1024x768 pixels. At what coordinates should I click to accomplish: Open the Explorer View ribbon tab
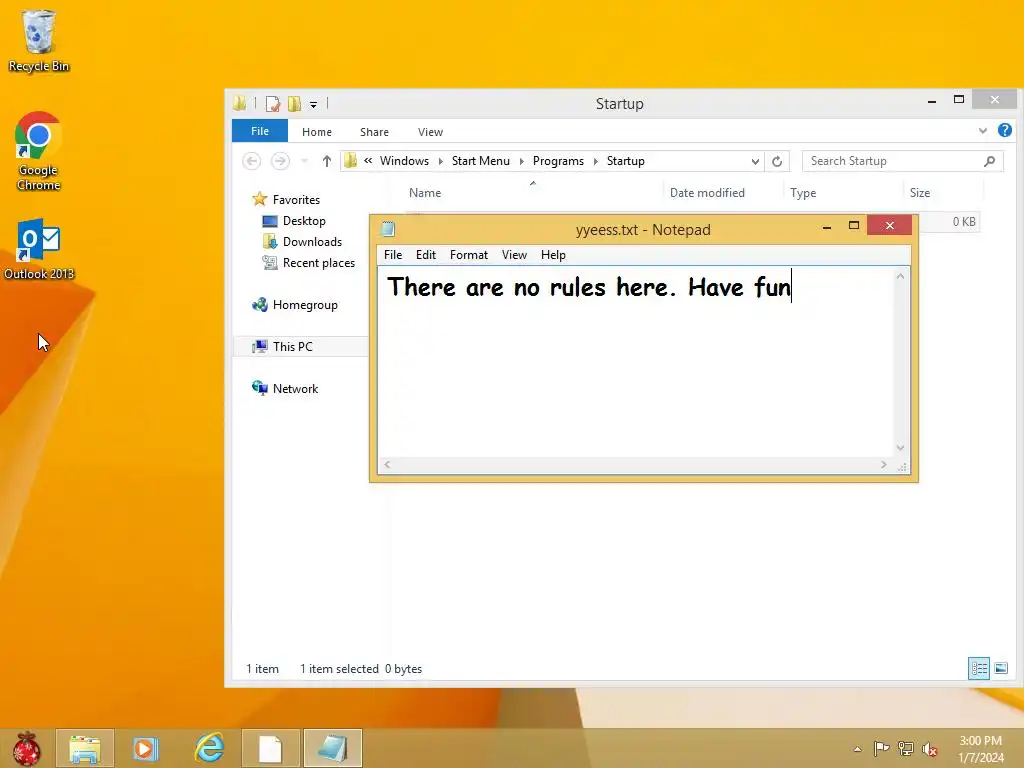[430, 131]
